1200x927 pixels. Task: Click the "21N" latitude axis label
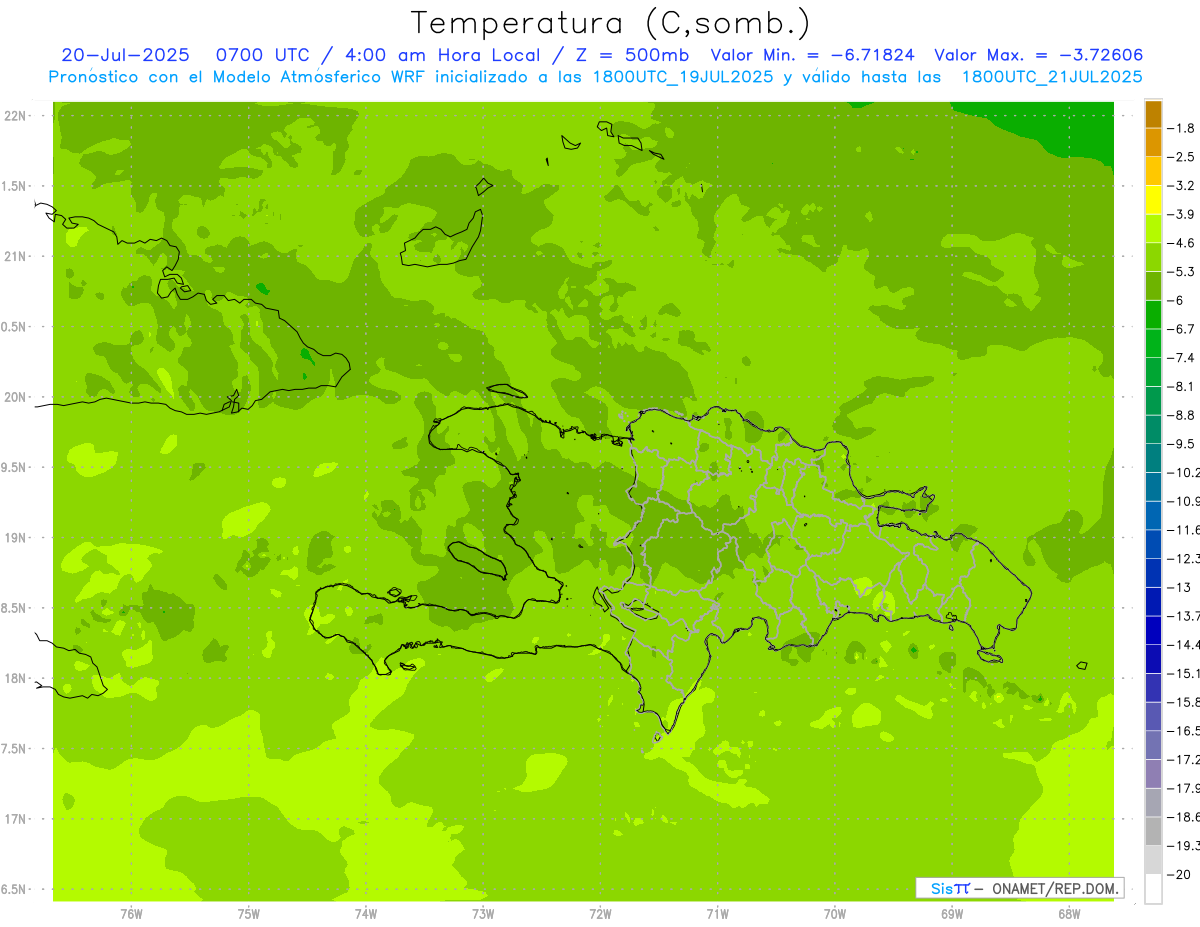click(15, 256)
